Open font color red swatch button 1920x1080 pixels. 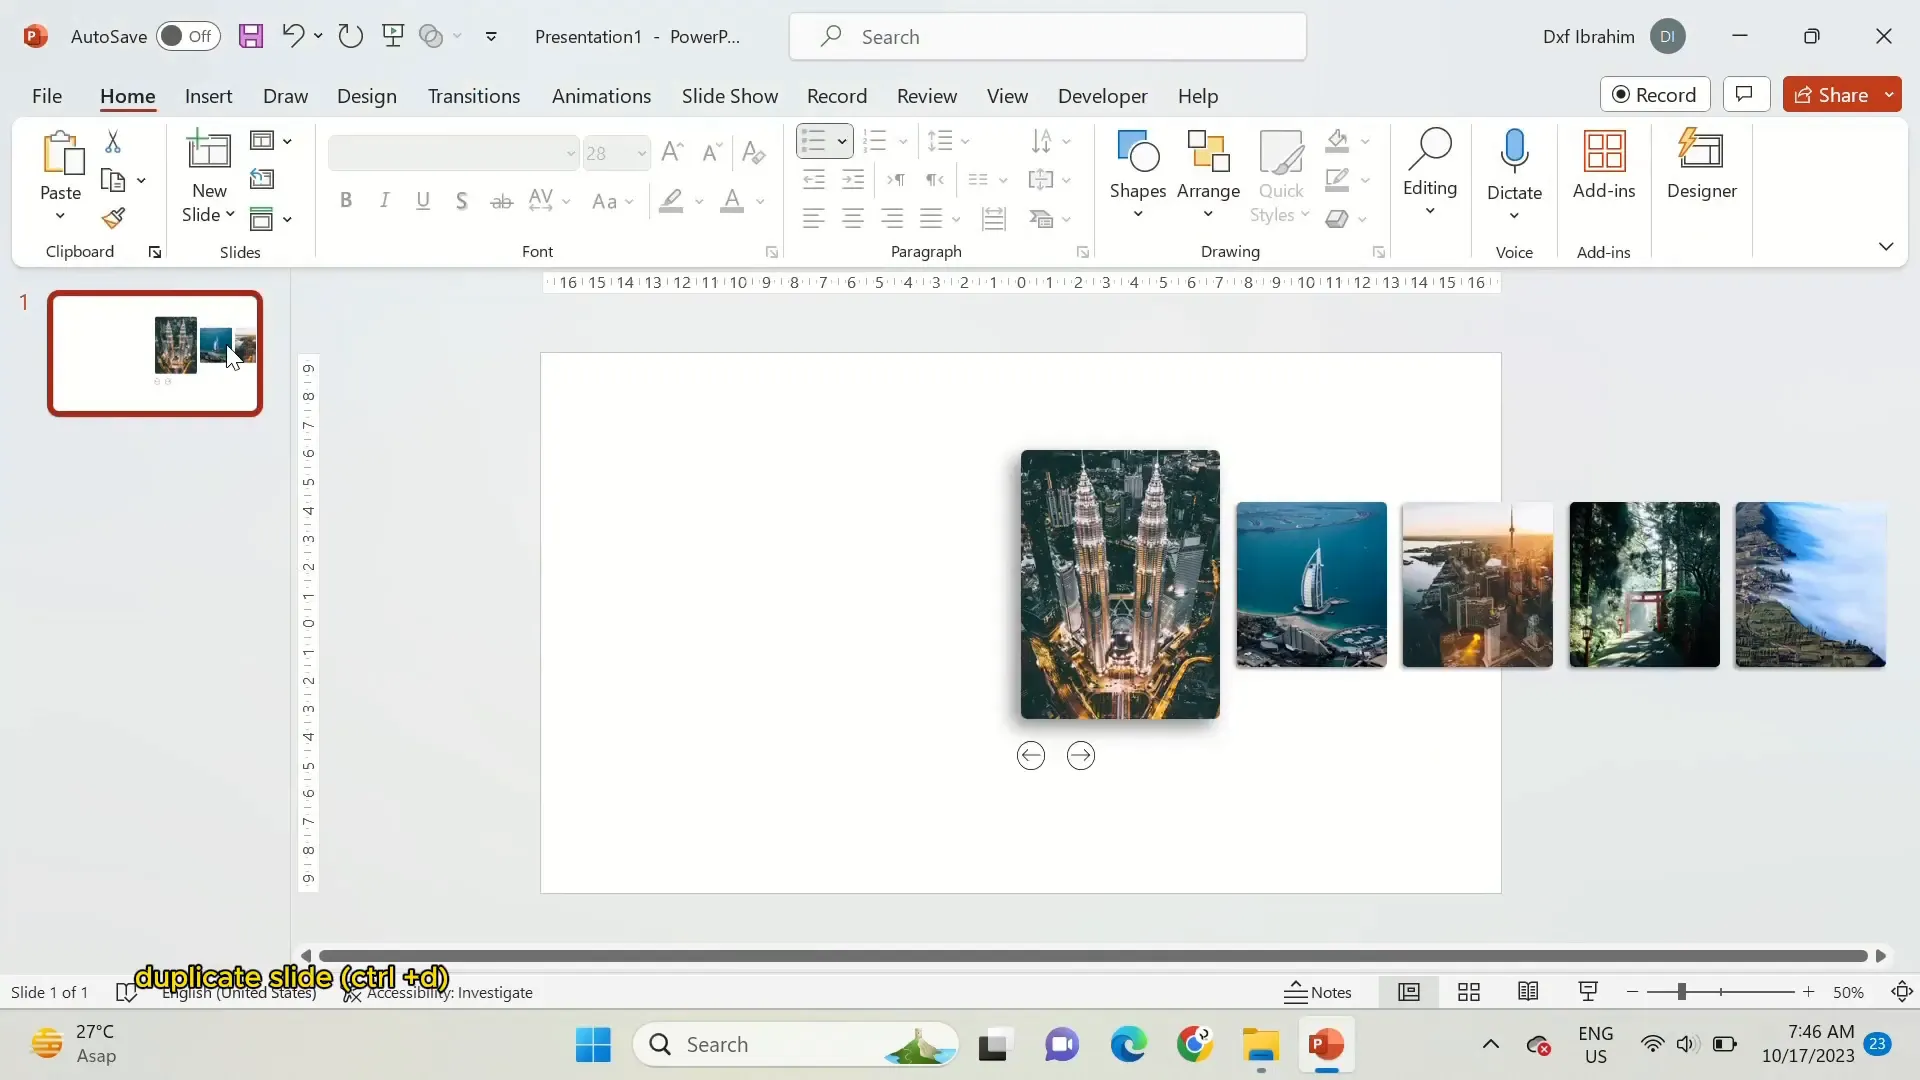click(732, 201)
